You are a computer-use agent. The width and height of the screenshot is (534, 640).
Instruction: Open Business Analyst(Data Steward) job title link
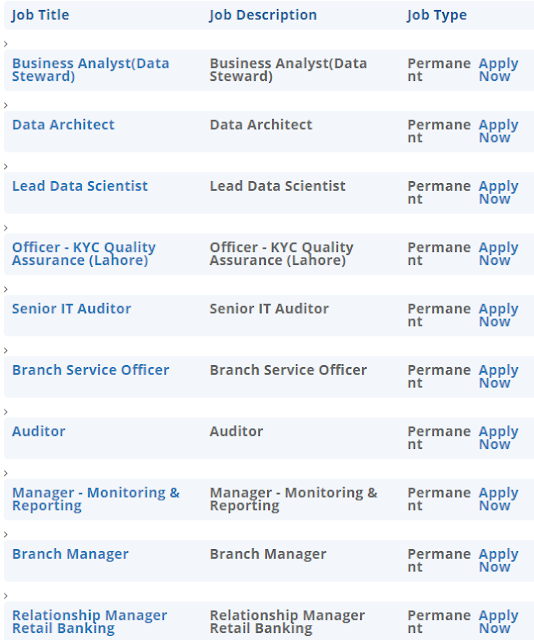click(90, 70)
